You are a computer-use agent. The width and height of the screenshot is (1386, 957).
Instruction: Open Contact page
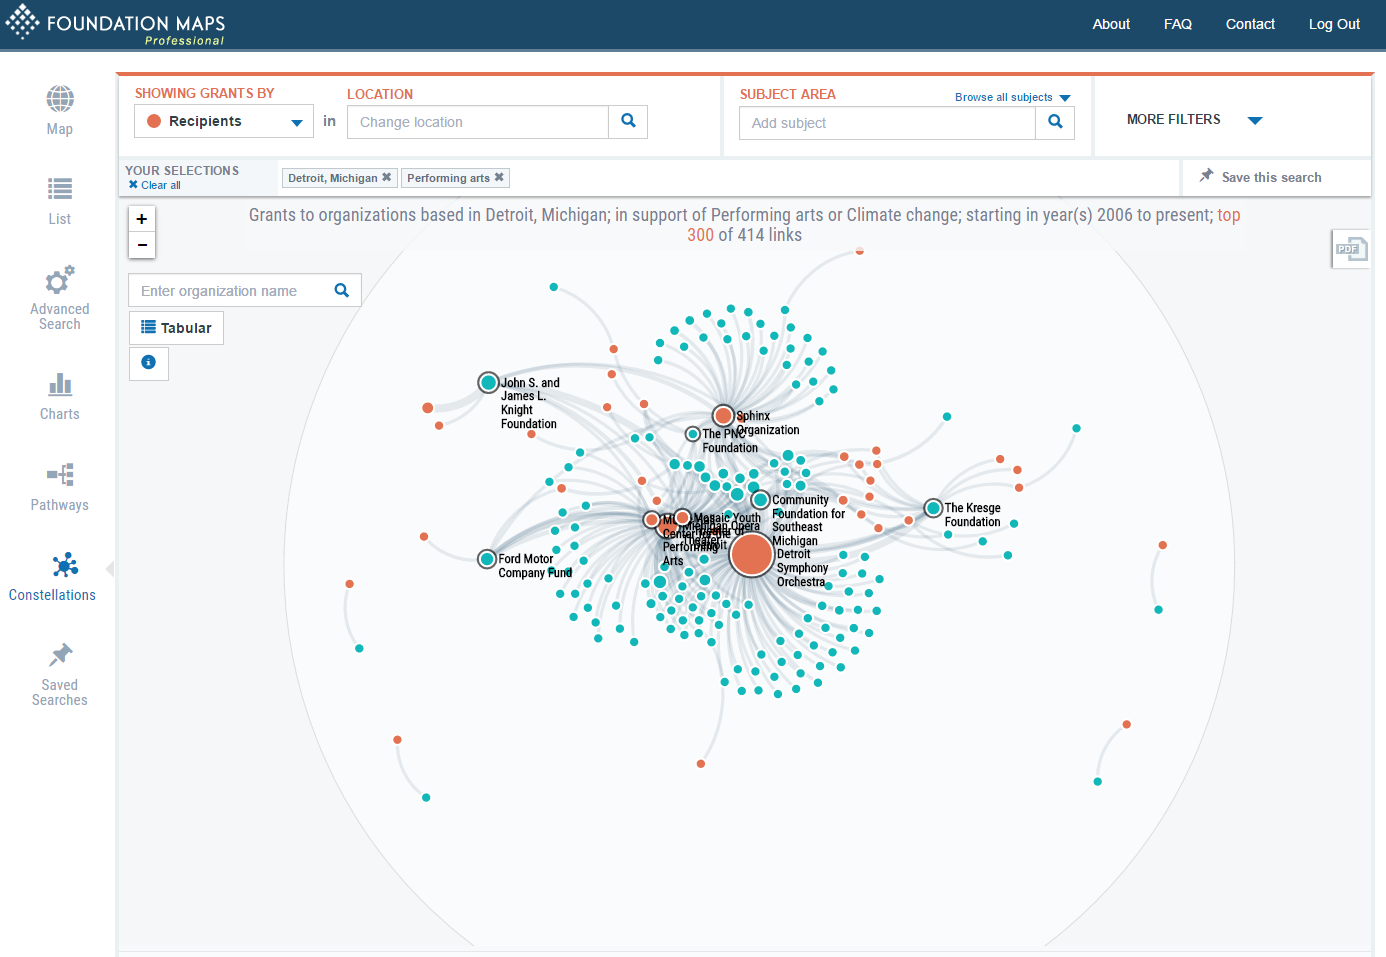point(1250,24)
